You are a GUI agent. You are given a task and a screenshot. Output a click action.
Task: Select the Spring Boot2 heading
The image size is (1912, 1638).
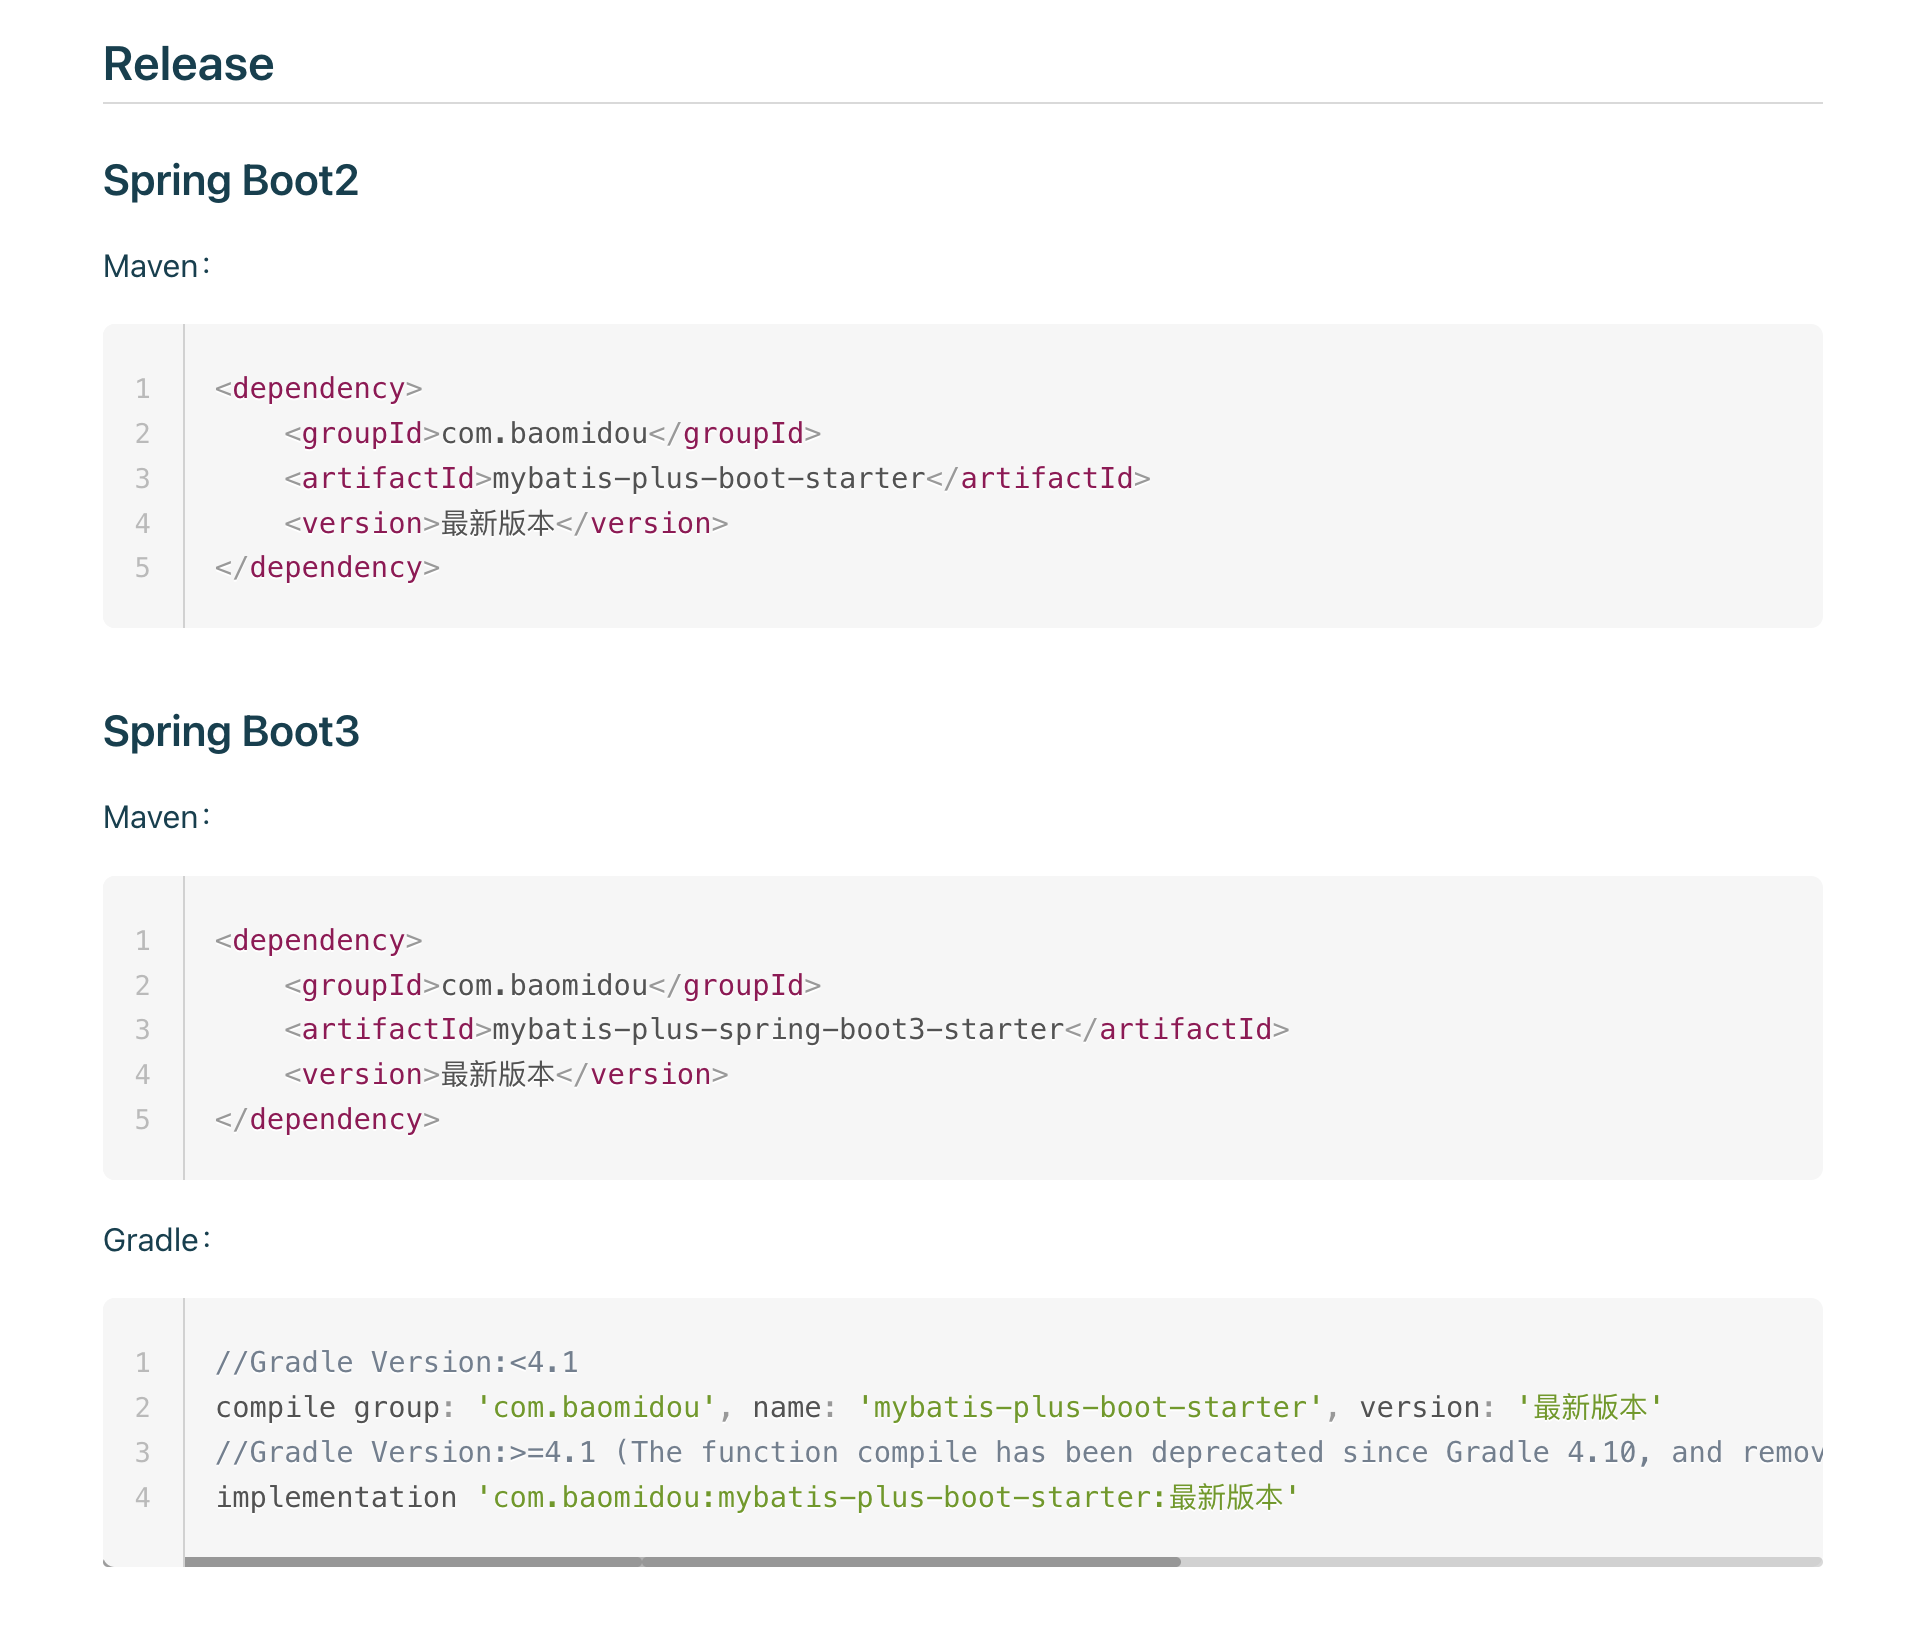230,181
